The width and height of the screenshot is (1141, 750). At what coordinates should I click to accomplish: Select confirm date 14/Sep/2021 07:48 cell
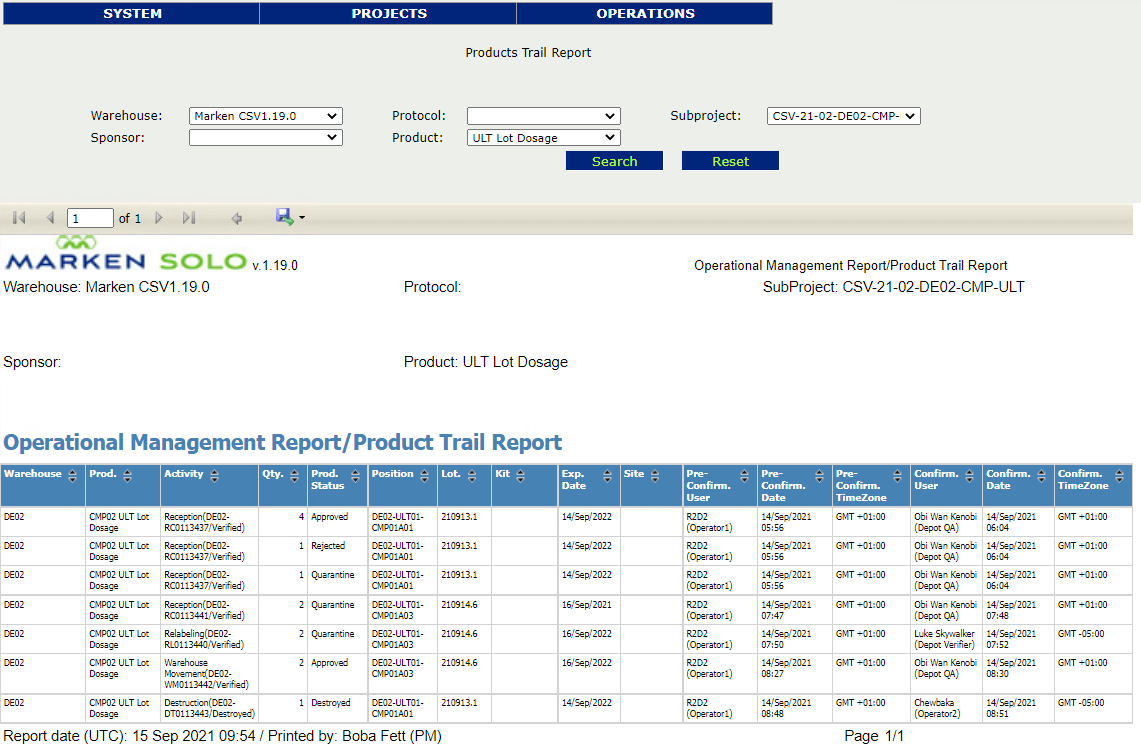pos(1018,610)
